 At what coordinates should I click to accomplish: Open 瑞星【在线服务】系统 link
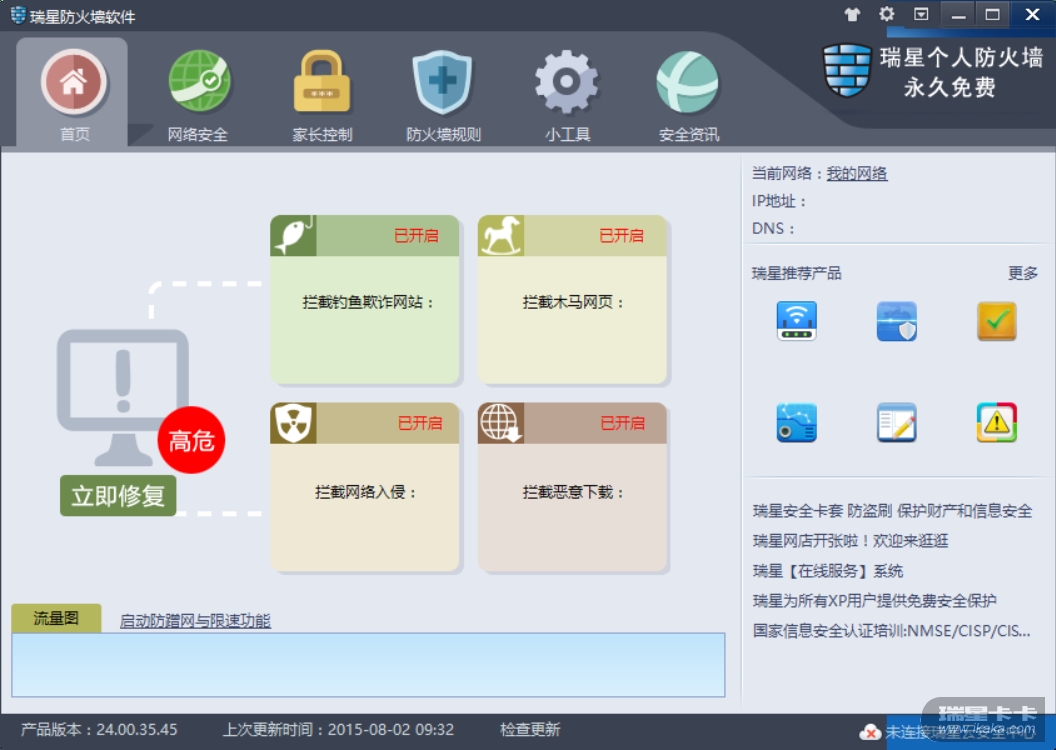pyautogui.click(x=828, y=571)
